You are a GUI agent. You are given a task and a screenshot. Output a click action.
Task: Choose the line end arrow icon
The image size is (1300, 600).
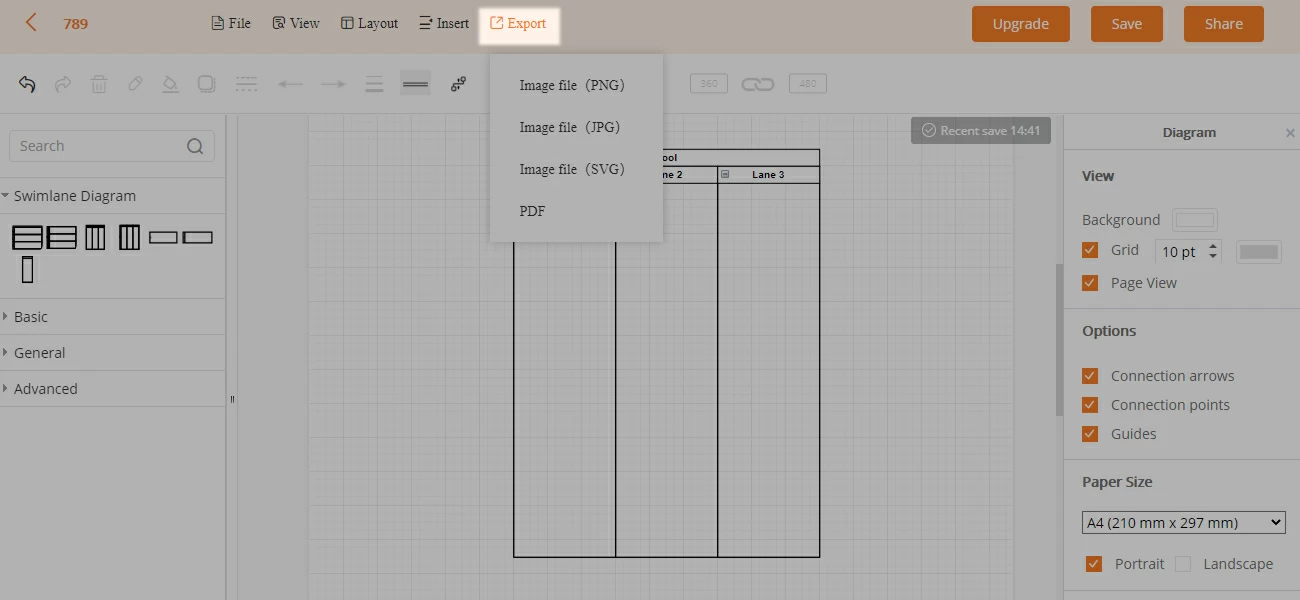333,84
